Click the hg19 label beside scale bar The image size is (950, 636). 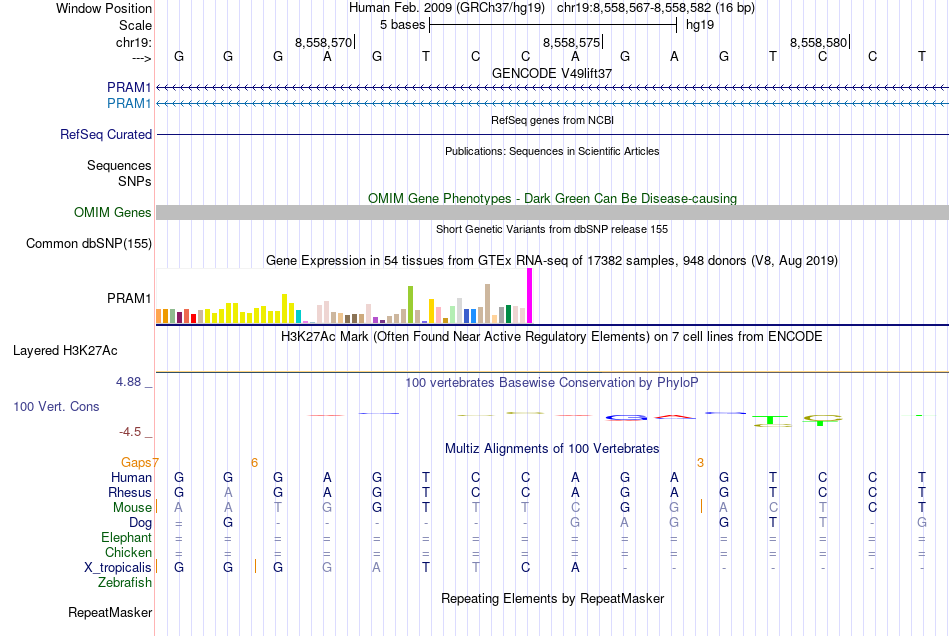pos(700,25)
